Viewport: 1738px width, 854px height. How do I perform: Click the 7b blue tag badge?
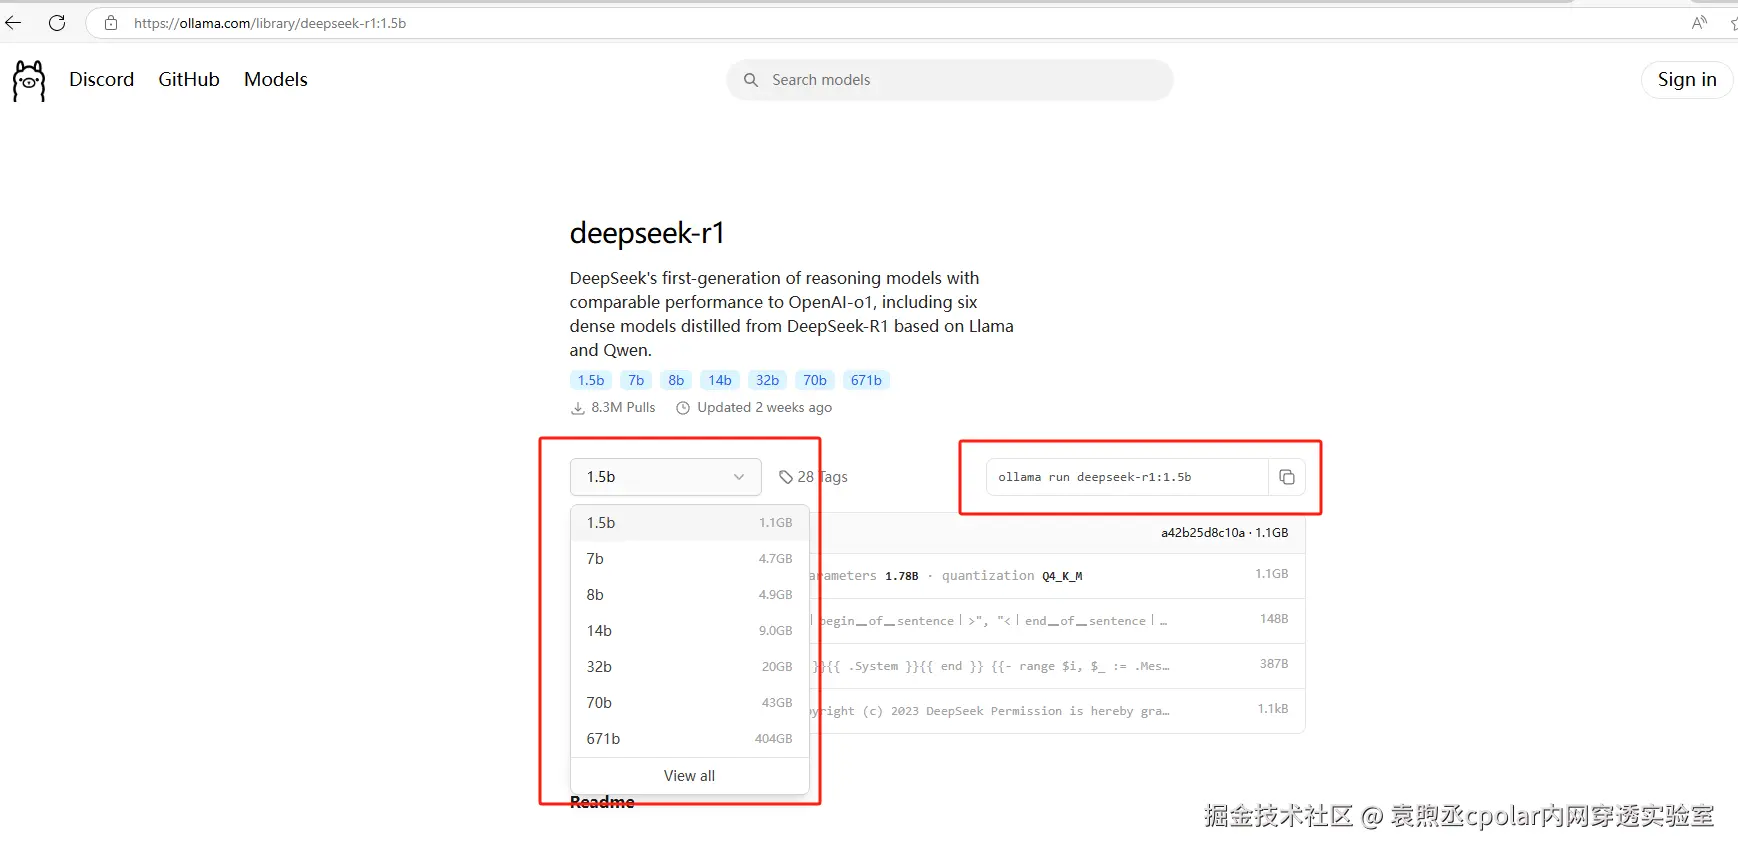[x=636, y=380]
